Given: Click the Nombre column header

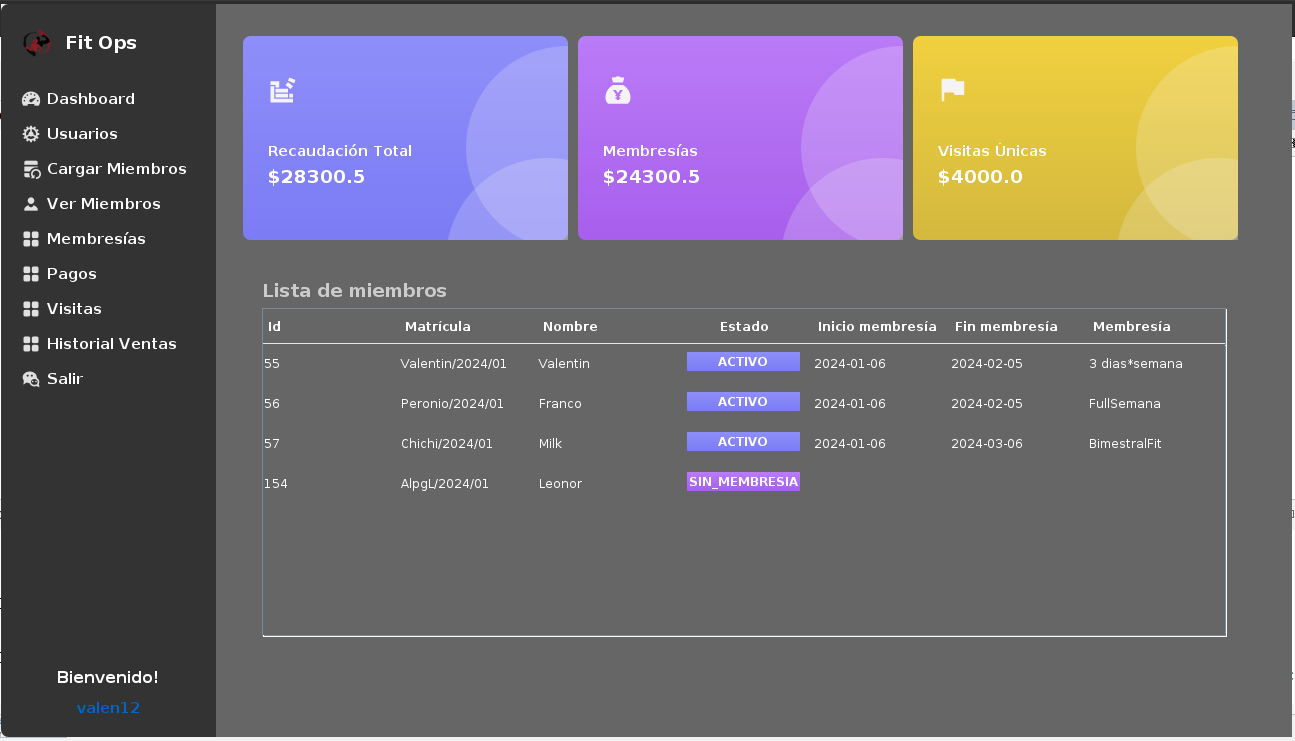Looking at the screenshot, I should (x=570, y=327).
